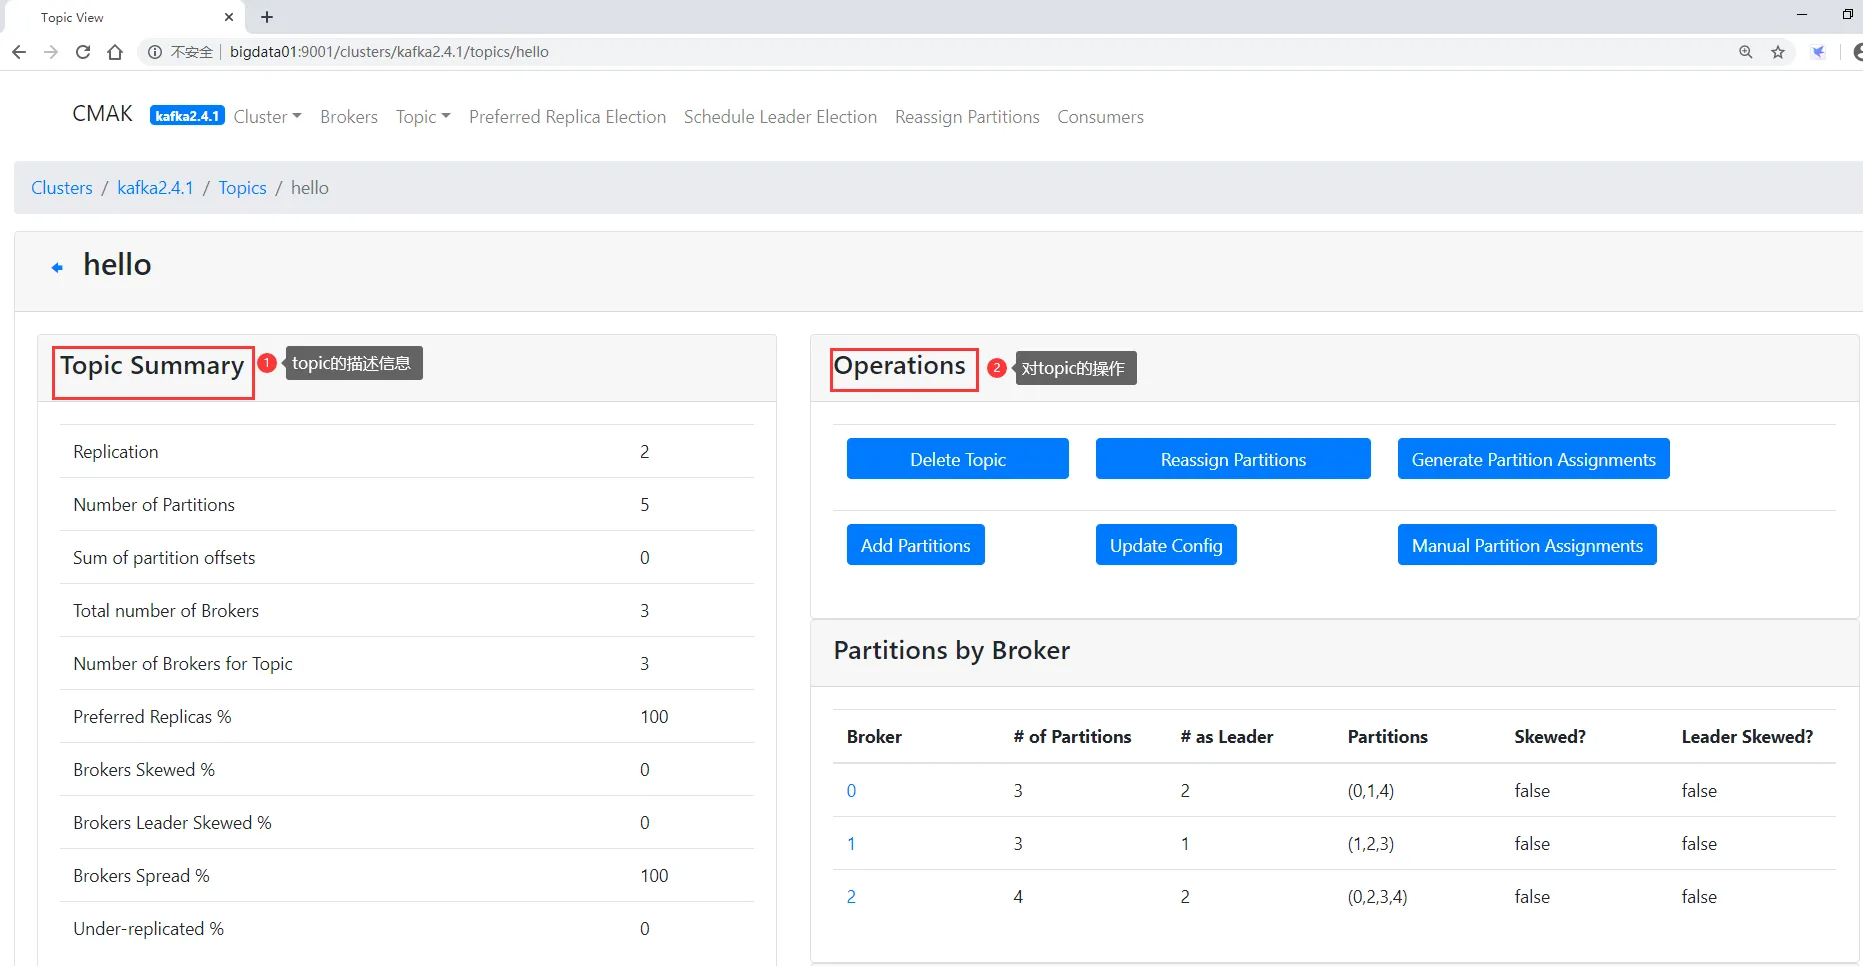The height and width of the screenshot is (966, 1863).
Task: Minimize the browser window
Action: point(1802,15)
